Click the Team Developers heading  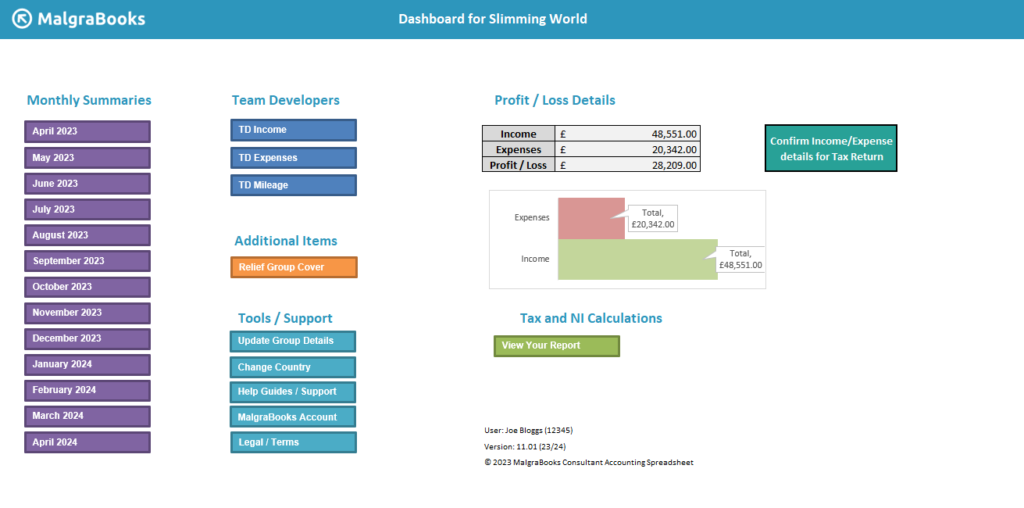pyautogui.click(x=285, y=101)
